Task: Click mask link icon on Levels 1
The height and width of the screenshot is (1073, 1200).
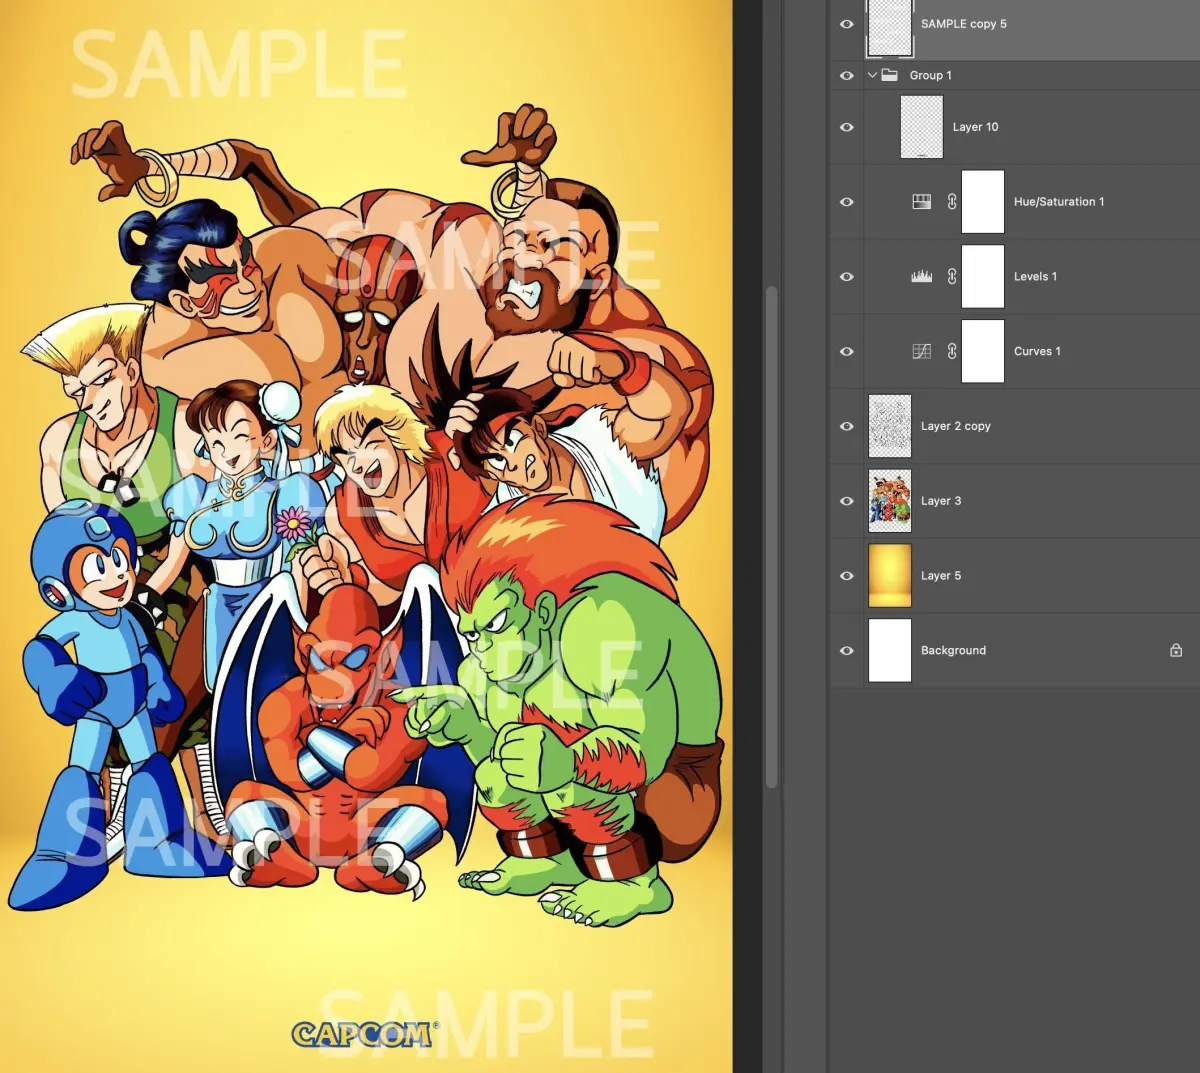Action: pyautogui.click(x=952, y=277)
